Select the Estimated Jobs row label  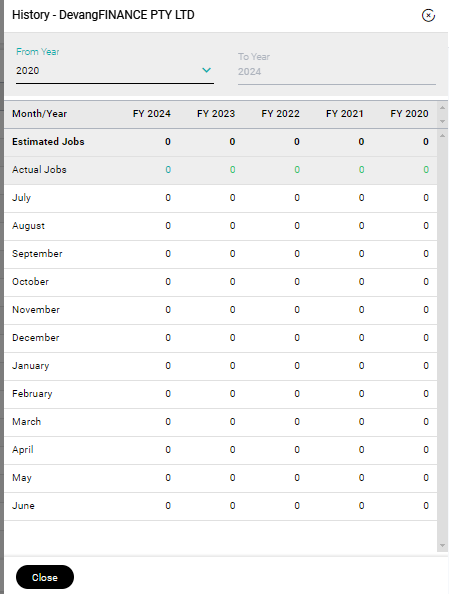coord(48,142)
